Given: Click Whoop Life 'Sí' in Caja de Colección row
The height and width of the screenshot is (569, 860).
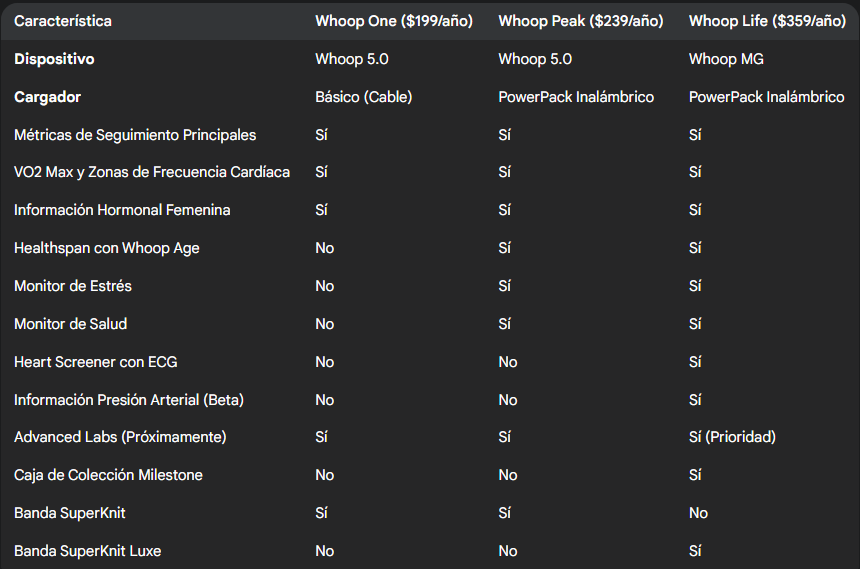Looking at the screenshot, I should pyautogui.click(x=695, y=475).
